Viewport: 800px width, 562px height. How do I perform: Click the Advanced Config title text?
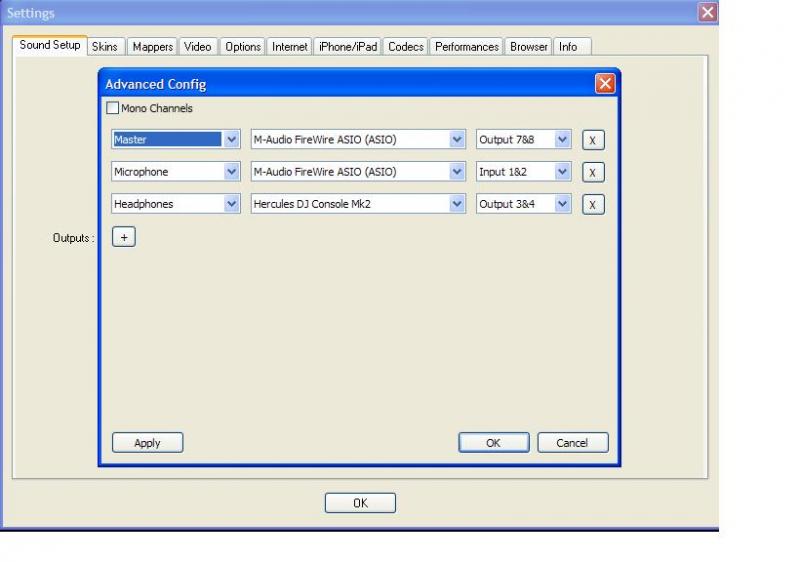coord(156,84)
